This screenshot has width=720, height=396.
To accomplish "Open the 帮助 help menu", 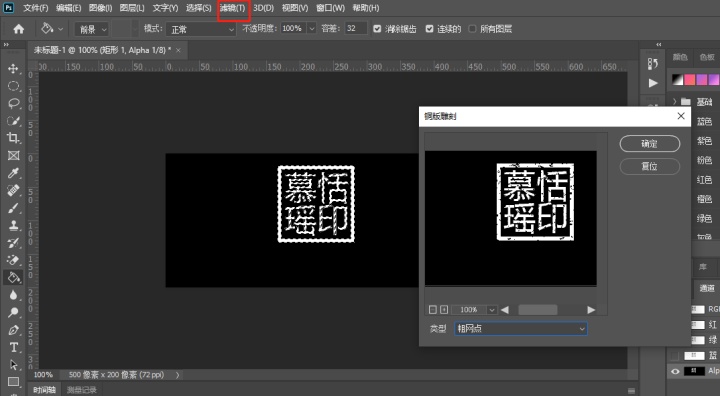I will click(x=366, y=8).
